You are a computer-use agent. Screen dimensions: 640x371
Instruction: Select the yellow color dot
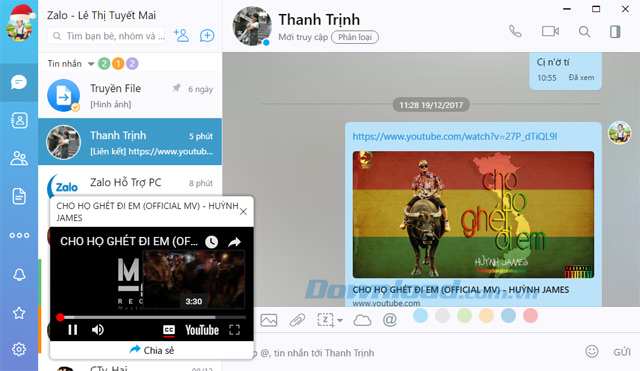(487, 315)
